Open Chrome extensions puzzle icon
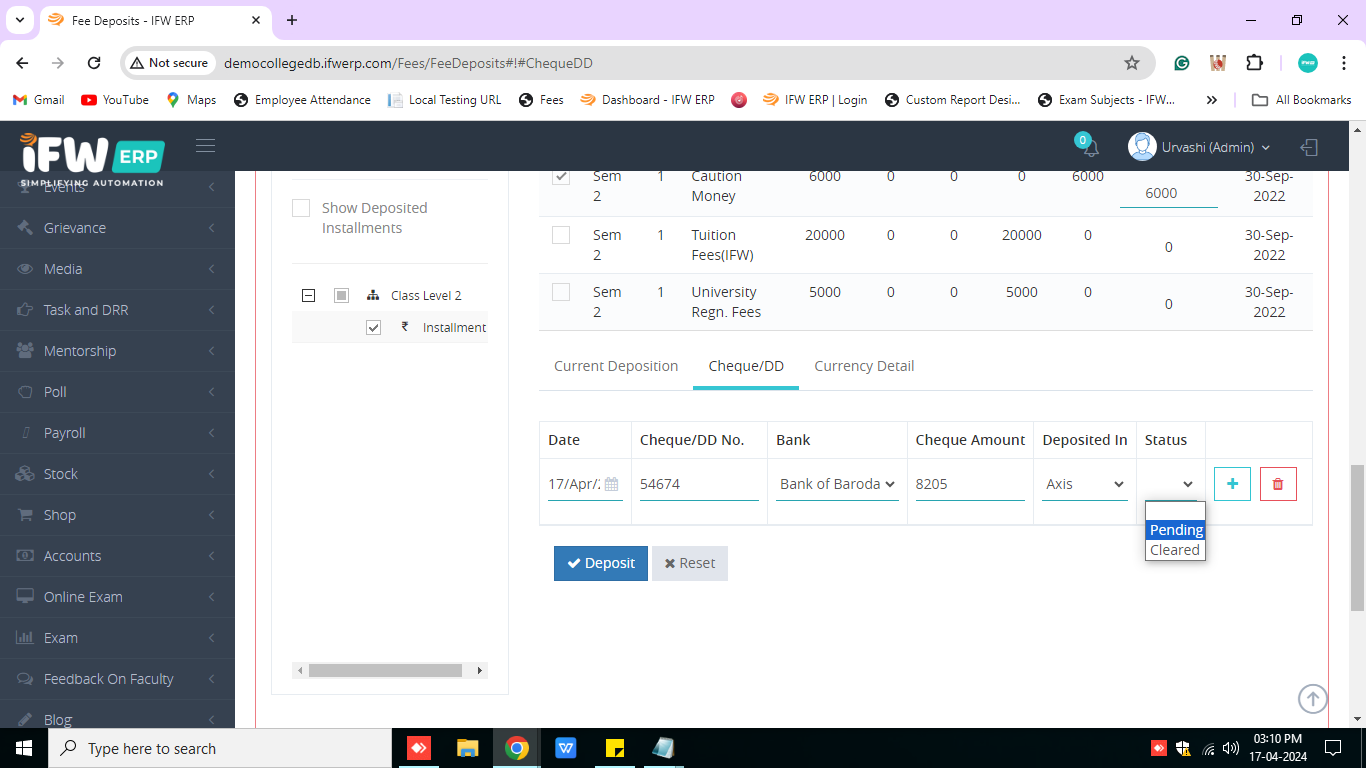 coord(1254,63)
